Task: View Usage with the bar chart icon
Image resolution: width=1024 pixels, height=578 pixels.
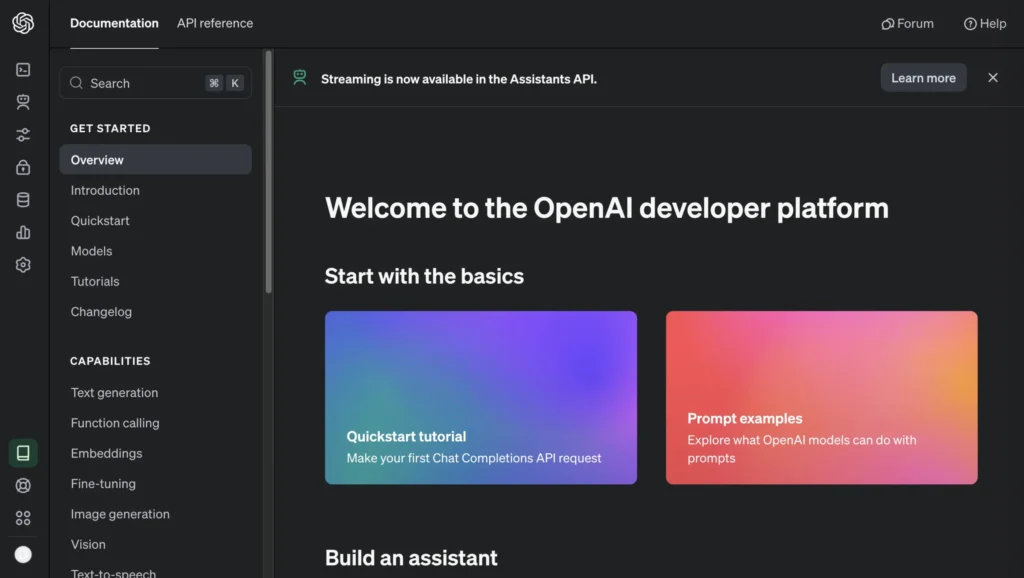Action: coord(23,232)
